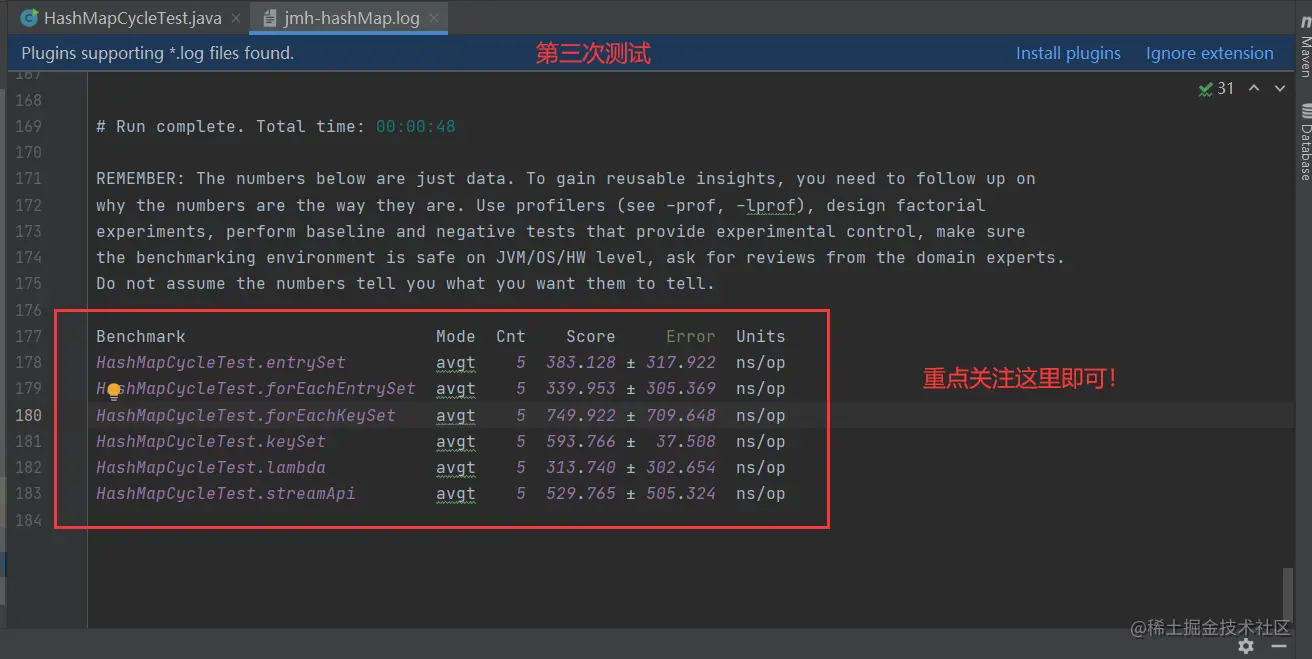Click the score value 313.740
This screenshot has width=1312, height=659.
[x=581, y=467]
